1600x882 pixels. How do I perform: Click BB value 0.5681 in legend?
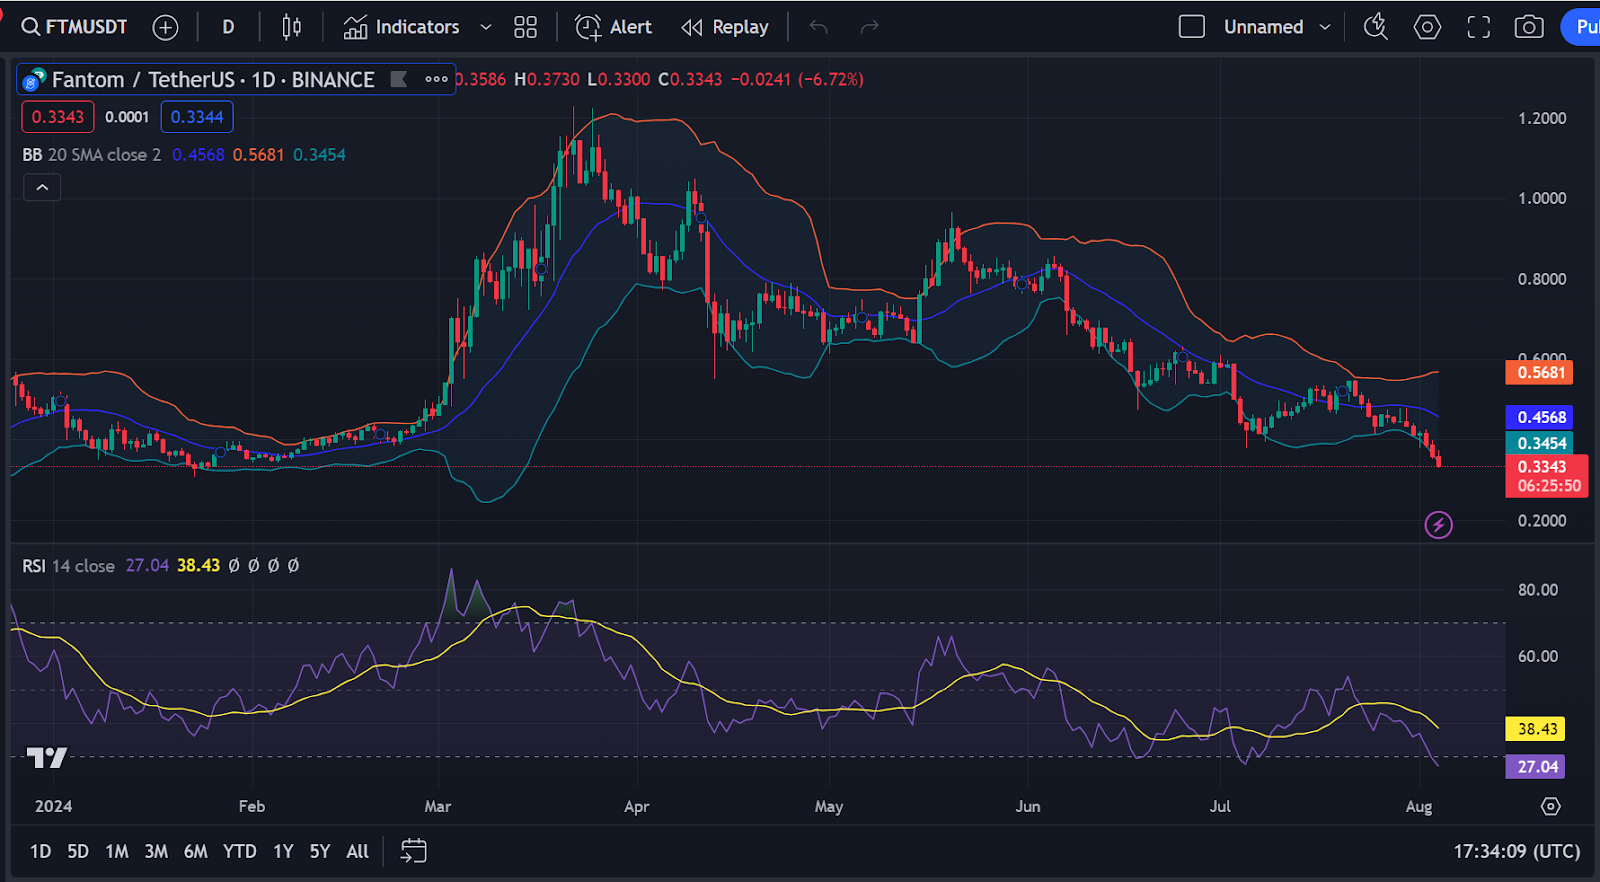pyautogui.click(x=258, y=155)
